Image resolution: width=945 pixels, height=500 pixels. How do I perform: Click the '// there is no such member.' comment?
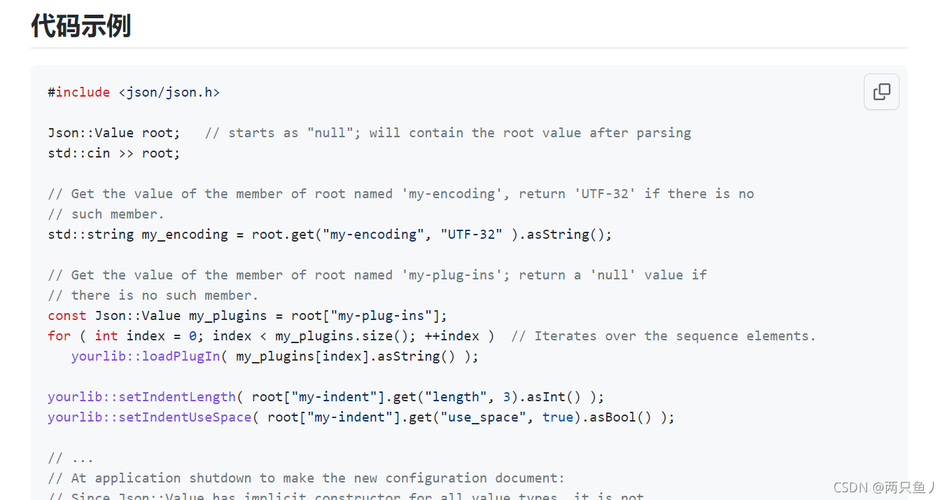coord(153,295)
